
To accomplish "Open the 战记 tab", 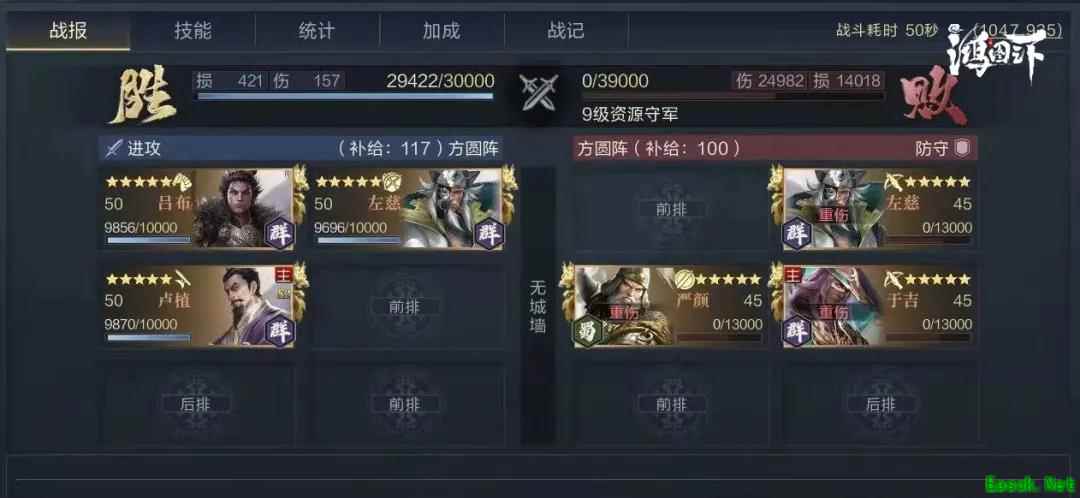I will 566,31.
